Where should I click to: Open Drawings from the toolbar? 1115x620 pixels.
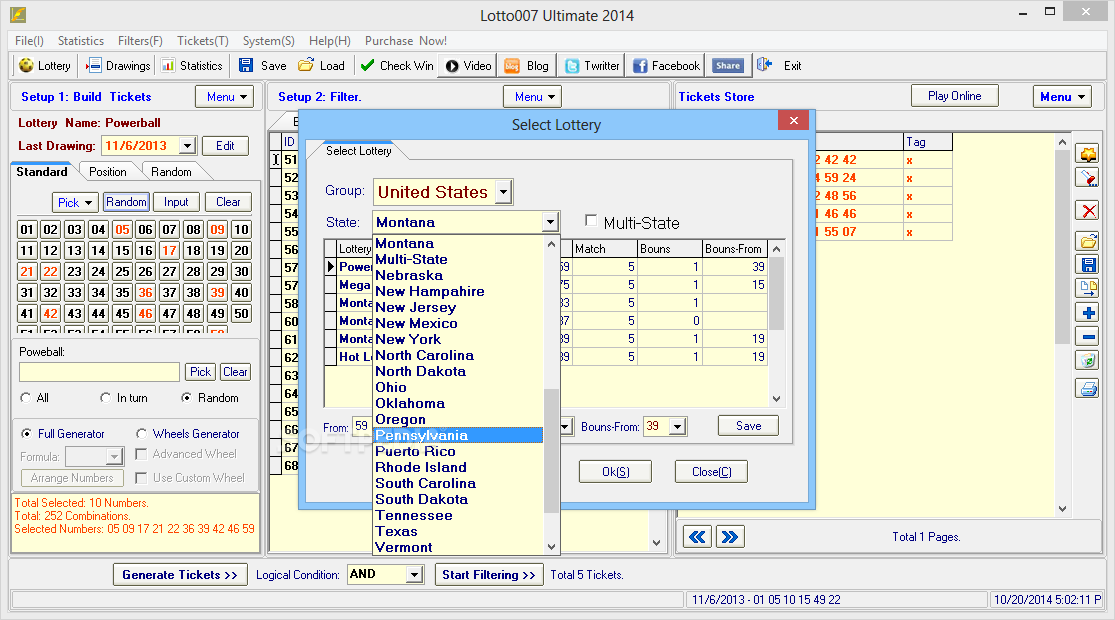point(118,65)
